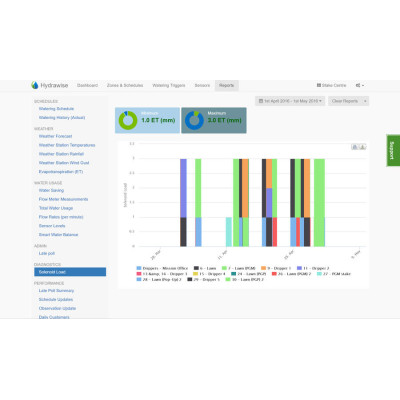This screenshot has height=400, width=400.
Task: Open Schedule Updates report
Action: pos(56,300)
